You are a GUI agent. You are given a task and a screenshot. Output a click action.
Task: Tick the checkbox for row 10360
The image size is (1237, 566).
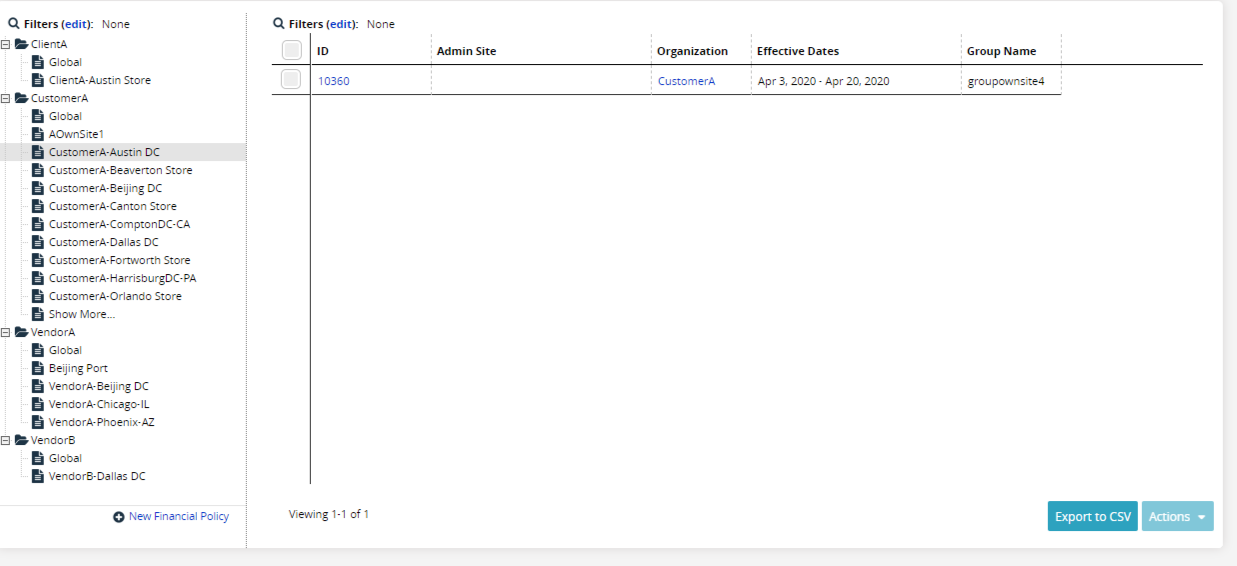[x=291, y=80]
